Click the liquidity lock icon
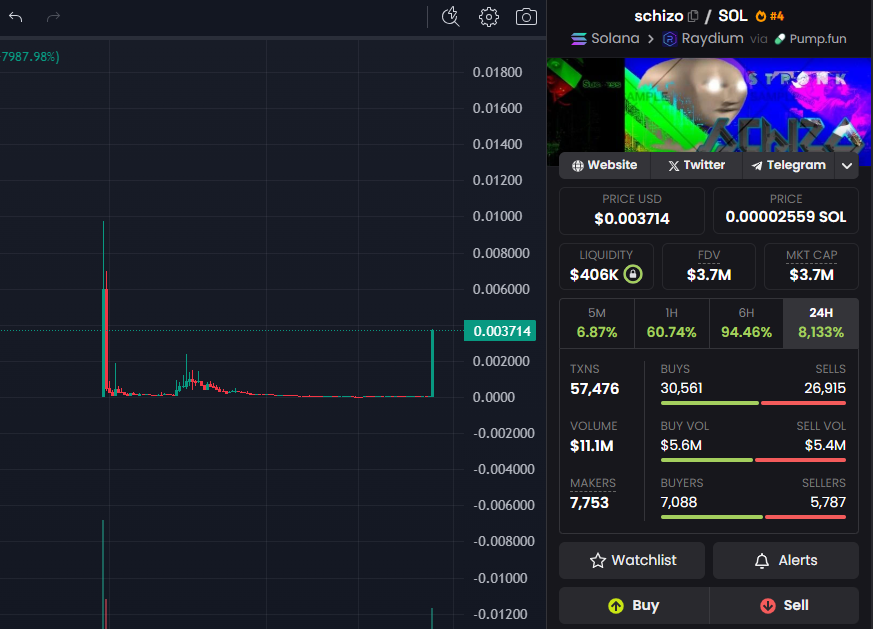Screen dimensions: 873x629 pyautogui.click(x=632, y=274)
